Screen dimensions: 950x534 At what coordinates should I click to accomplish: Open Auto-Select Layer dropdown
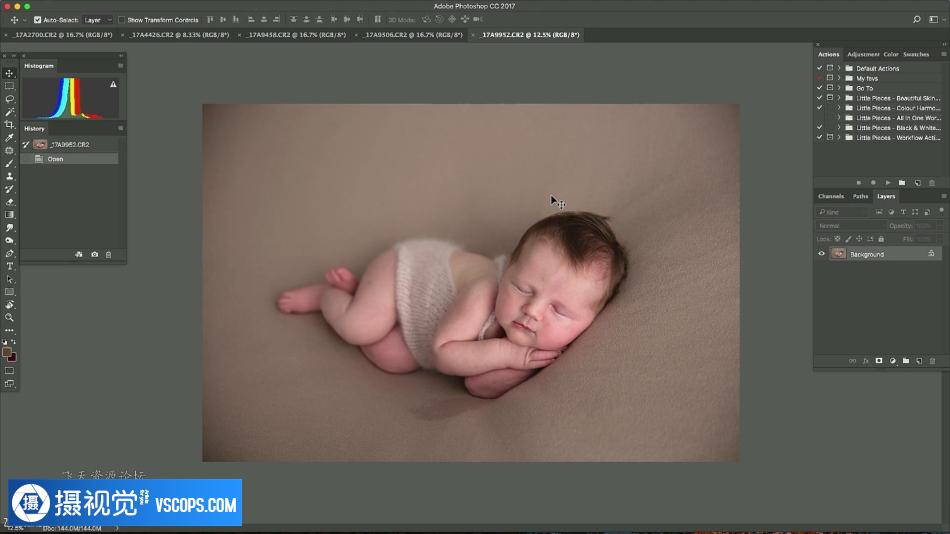98,20
